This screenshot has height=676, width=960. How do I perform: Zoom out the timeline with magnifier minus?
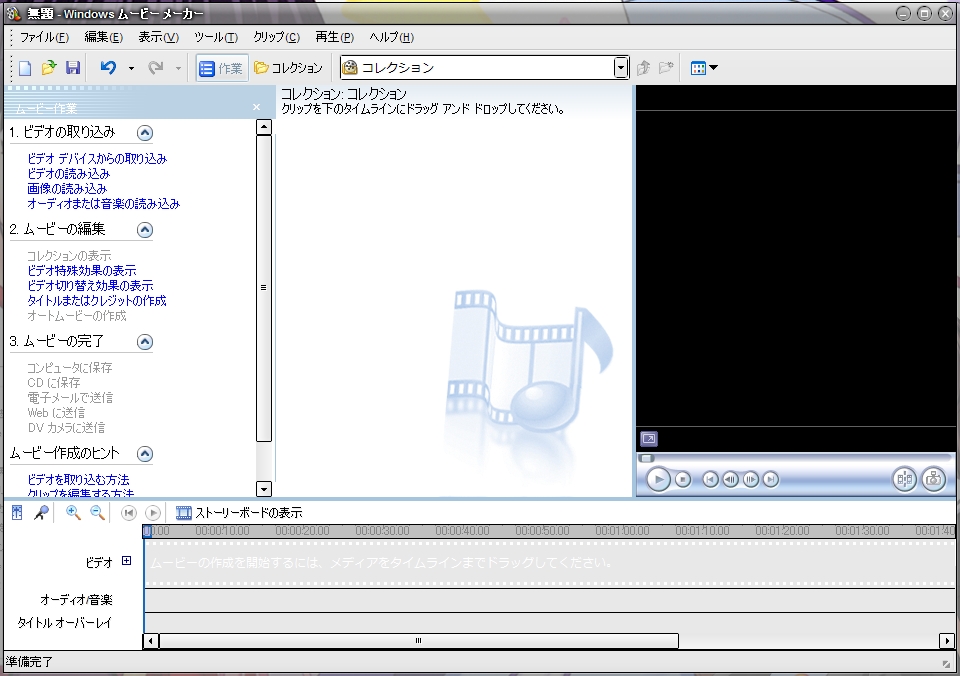(97, 513)
